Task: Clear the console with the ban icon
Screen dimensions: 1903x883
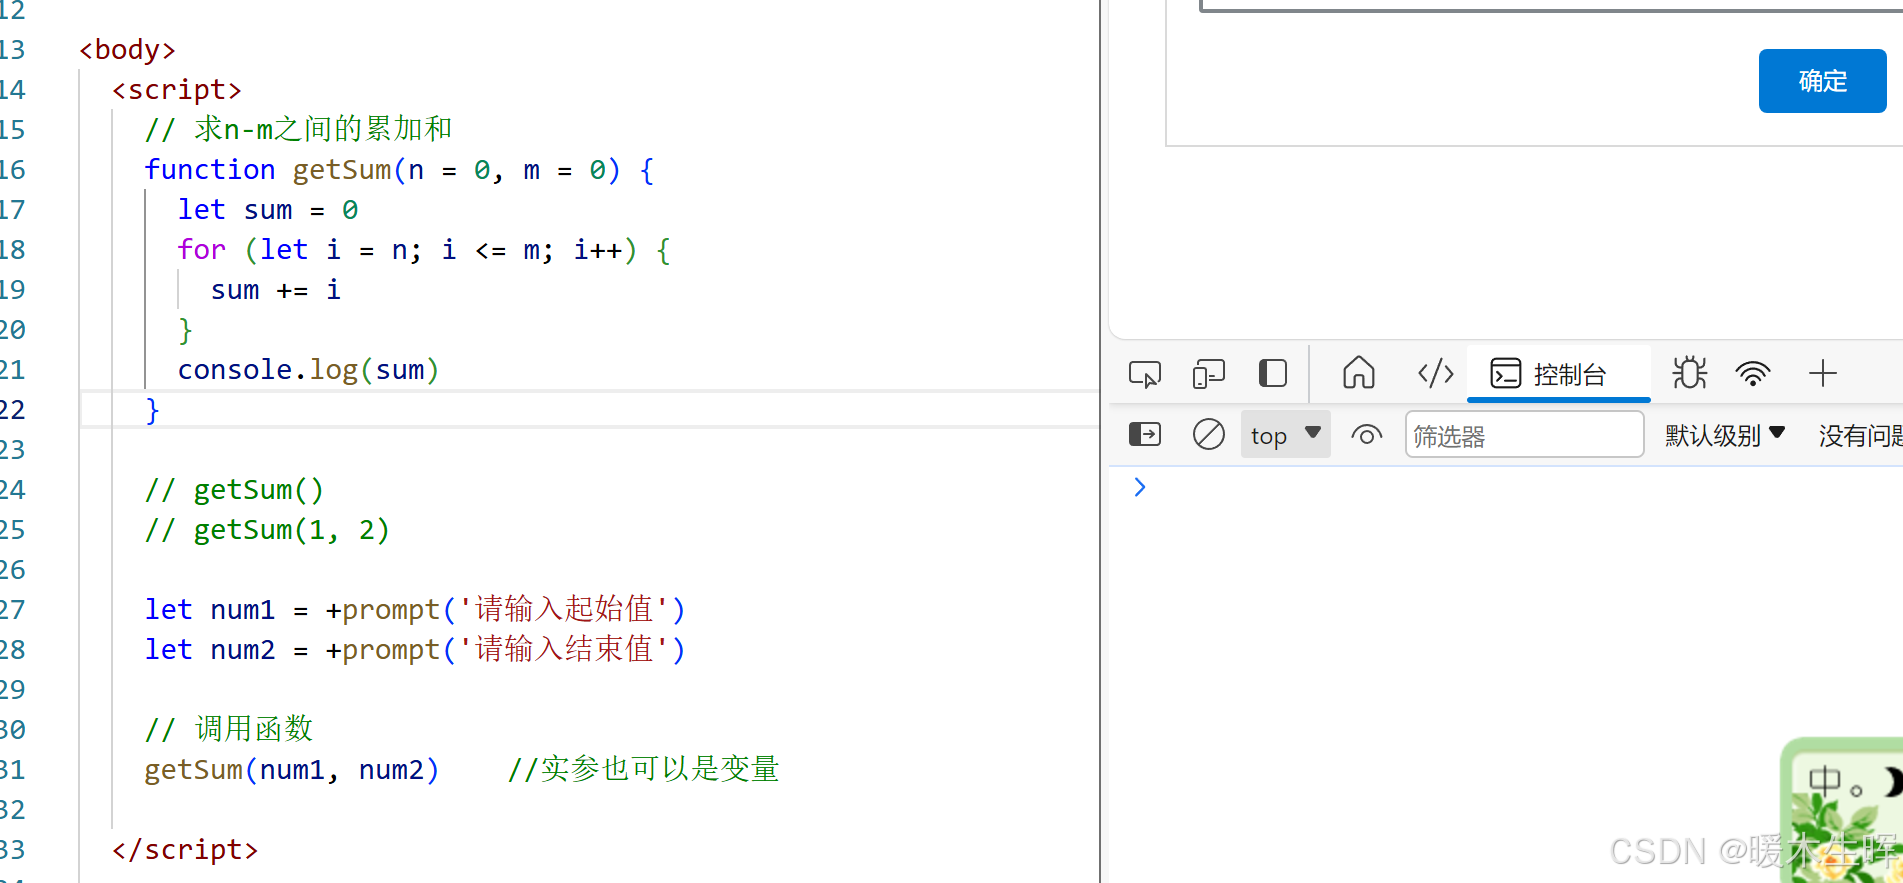Action: (1208, 434)
